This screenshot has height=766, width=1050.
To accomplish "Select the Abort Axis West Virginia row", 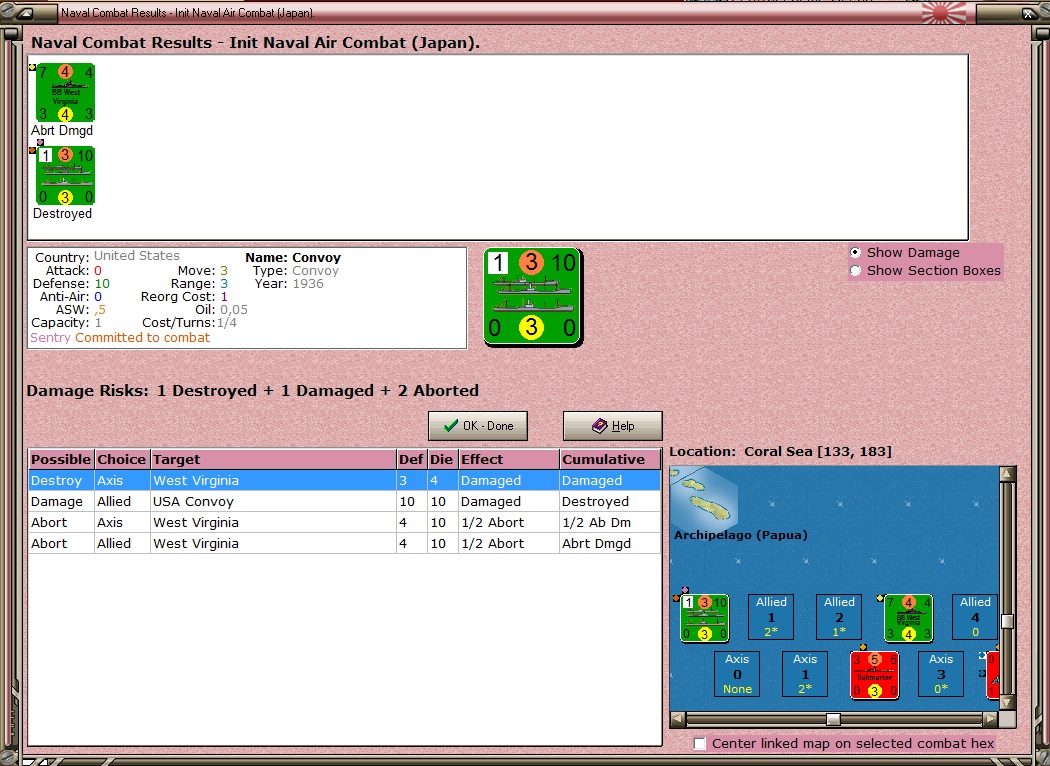I will [344, 522].
